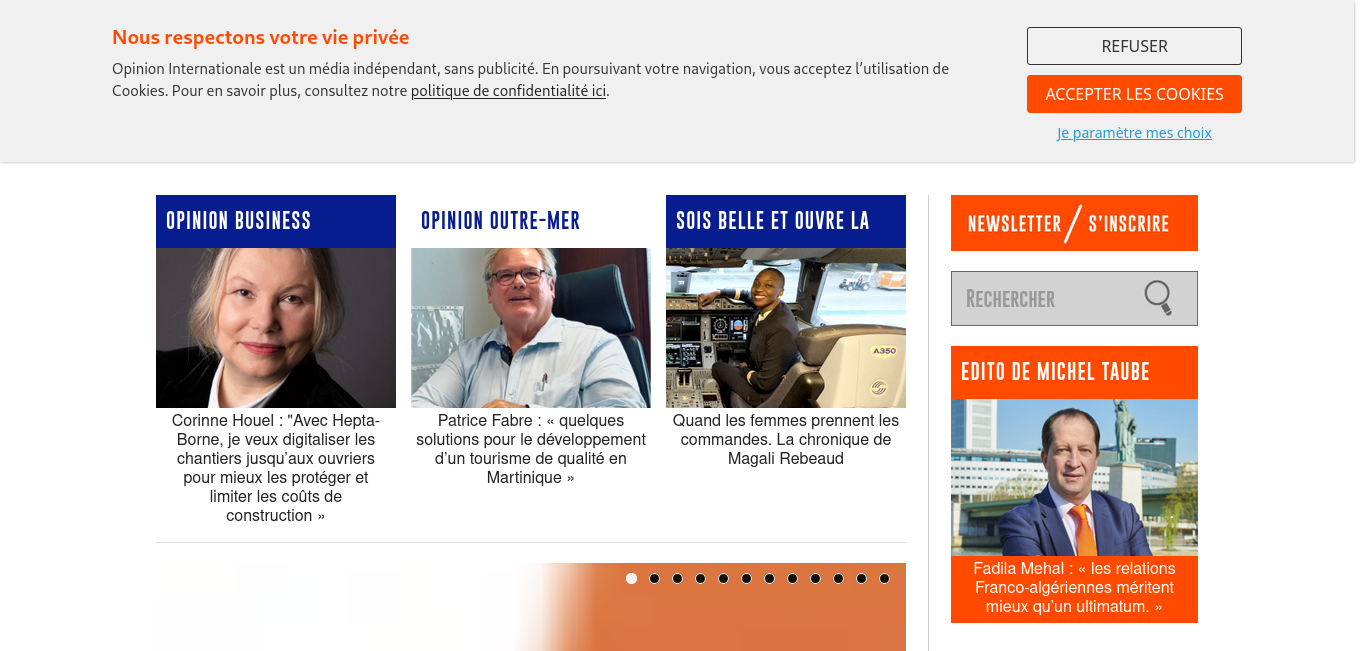This screenshot has height=651, width=1366.
Task: Click the Refuser cookies button
Action: pyautogui.click(x=1134, y=46)
